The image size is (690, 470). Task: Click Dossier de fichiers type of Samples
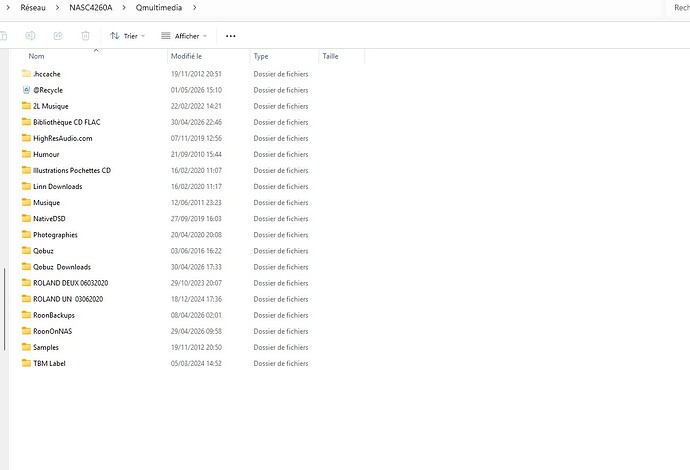point(281,347)
